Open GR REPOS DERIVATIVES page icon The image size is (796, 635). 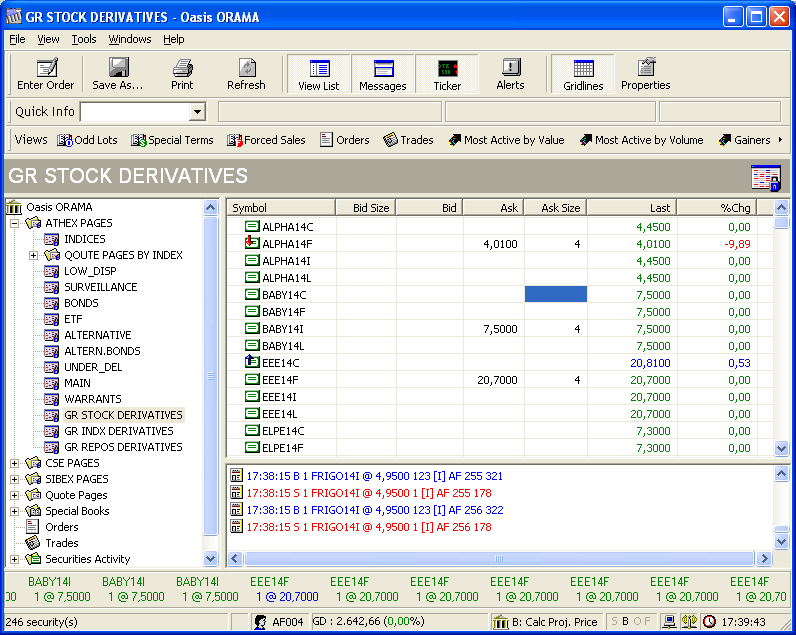pos(51,447)
